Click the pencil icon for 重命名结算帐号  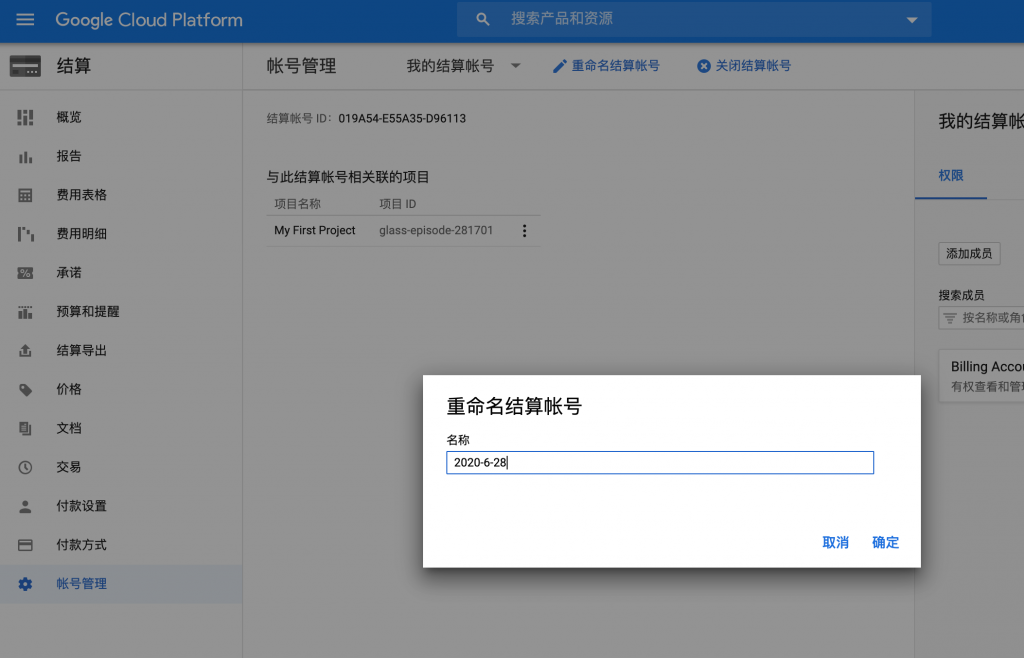[560, 66]
